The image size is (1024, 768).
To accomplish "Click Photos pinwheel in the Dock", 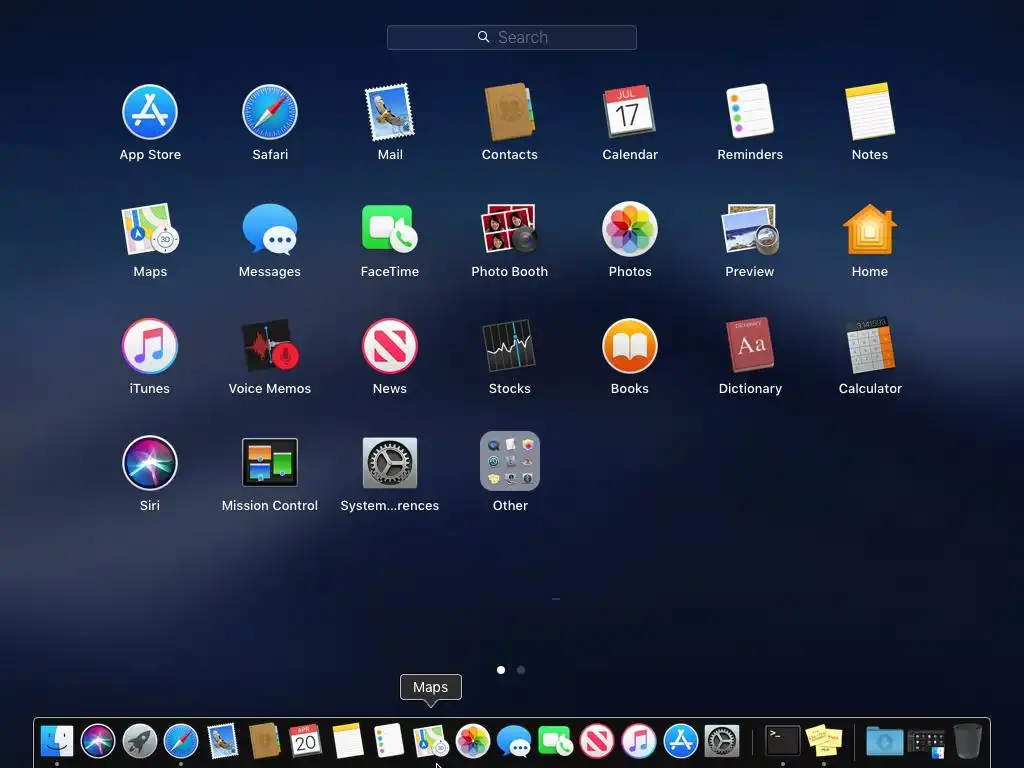I will point(472,741).
